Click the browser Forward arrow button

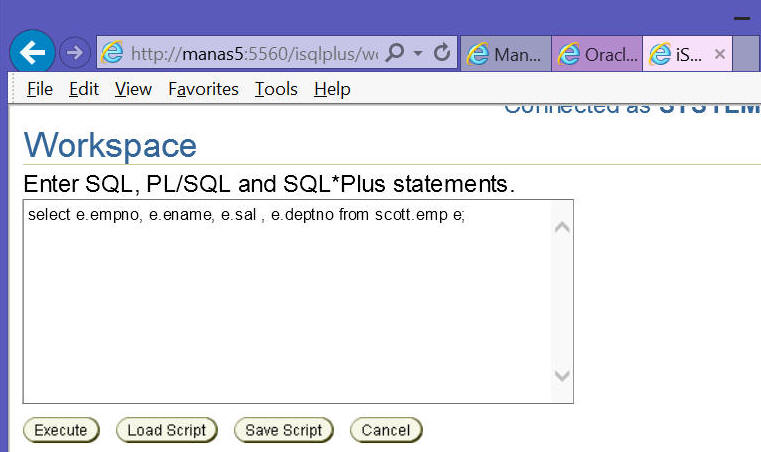tap(74, 52)
